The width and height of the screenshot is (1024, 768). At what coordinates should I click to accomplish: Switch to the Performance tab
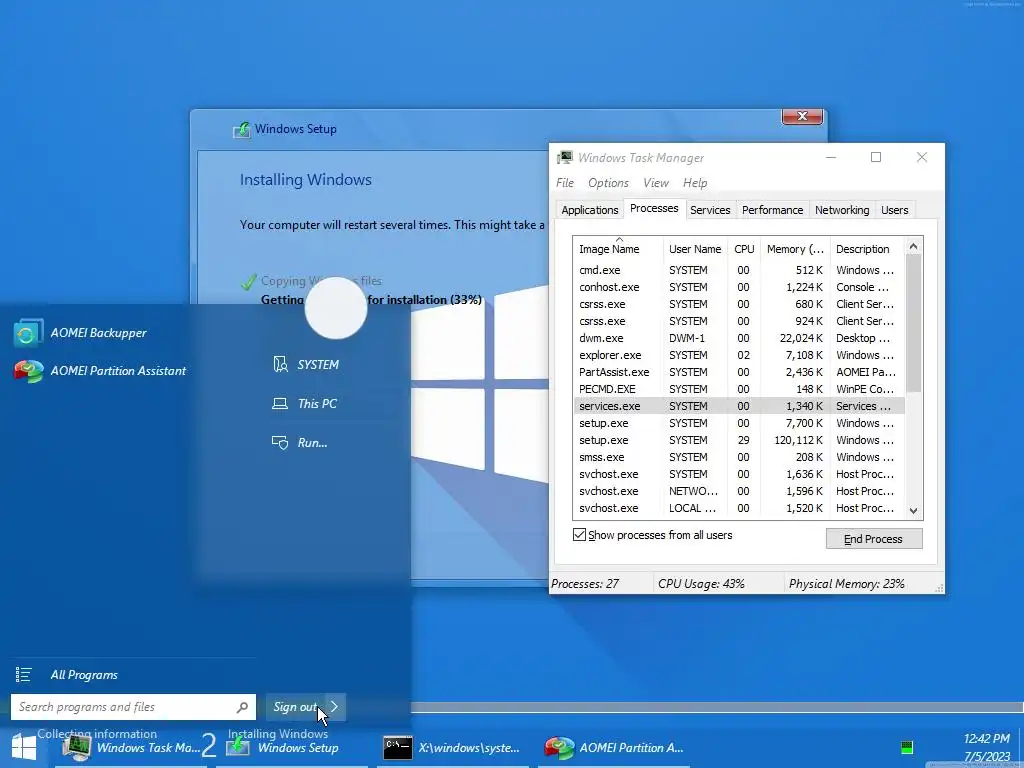(772, 210)
